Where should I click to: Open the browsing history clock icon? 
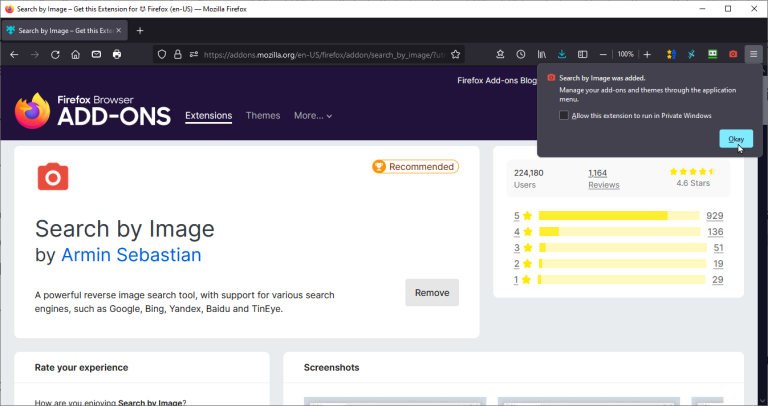tap(521, 54)
